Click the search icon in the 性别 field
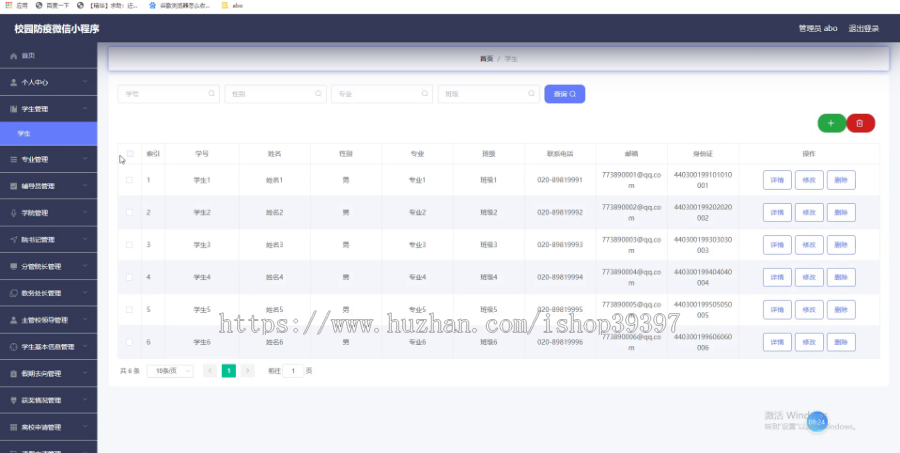 click(318, 94)
